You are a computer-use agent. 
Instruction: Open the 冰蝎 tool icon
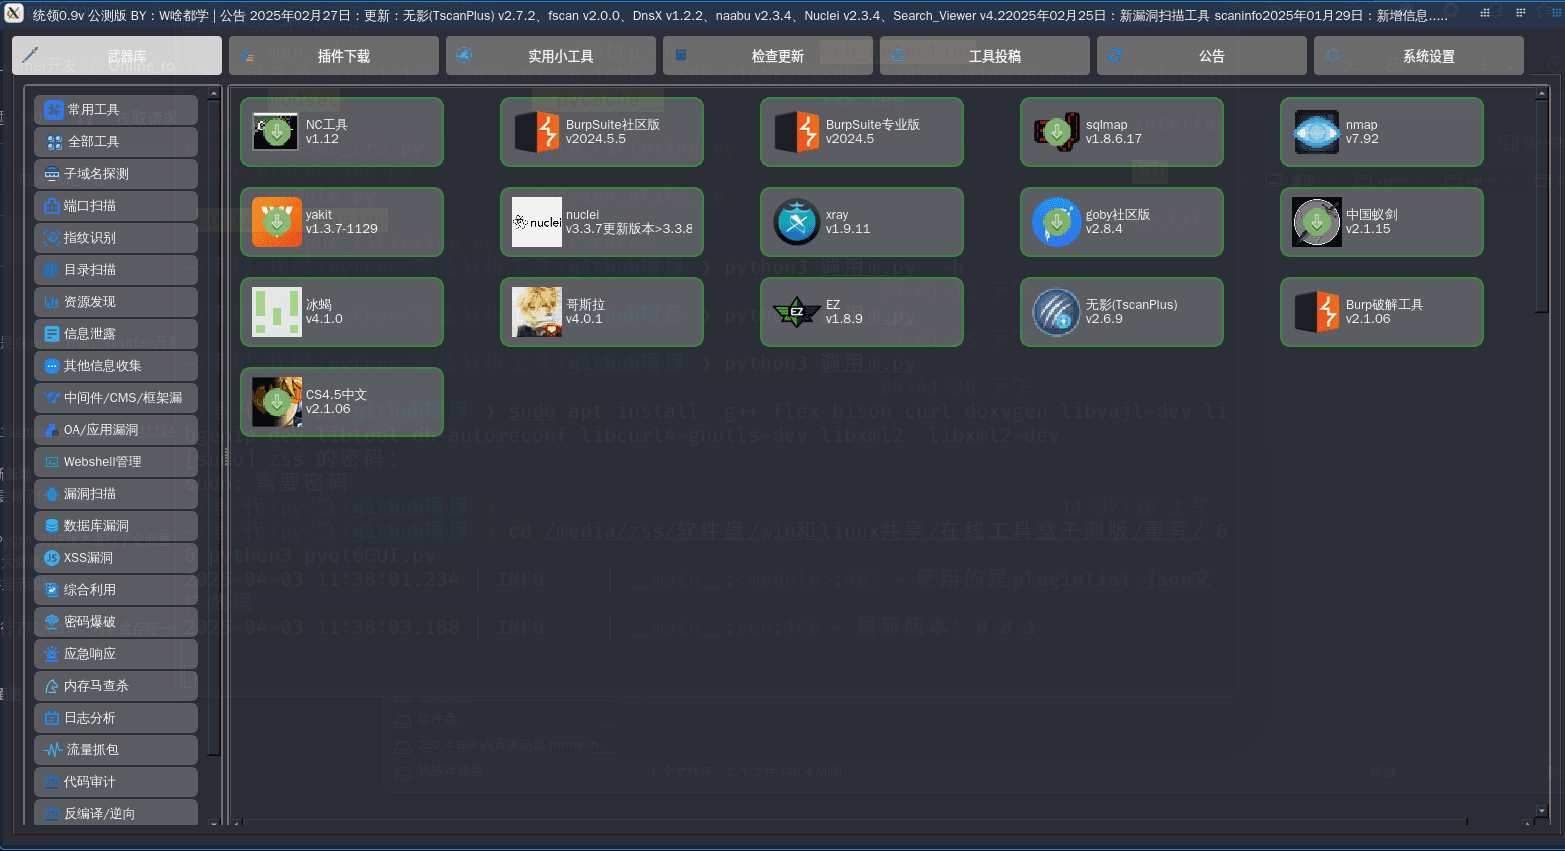[276, 312]
